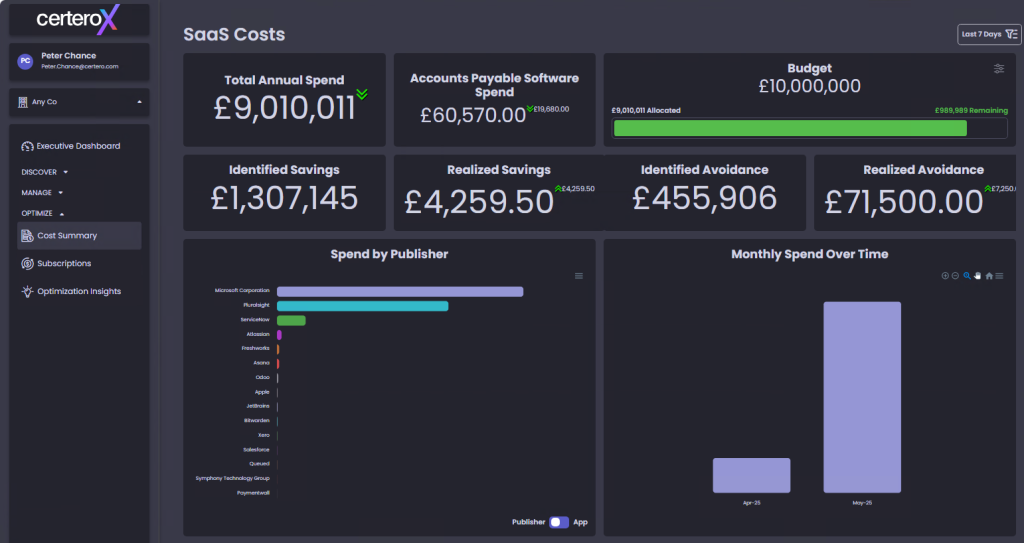This screenshot has height=543, width=1024.
Task: Expand the DISCOVER section
Action: (44, 173)
